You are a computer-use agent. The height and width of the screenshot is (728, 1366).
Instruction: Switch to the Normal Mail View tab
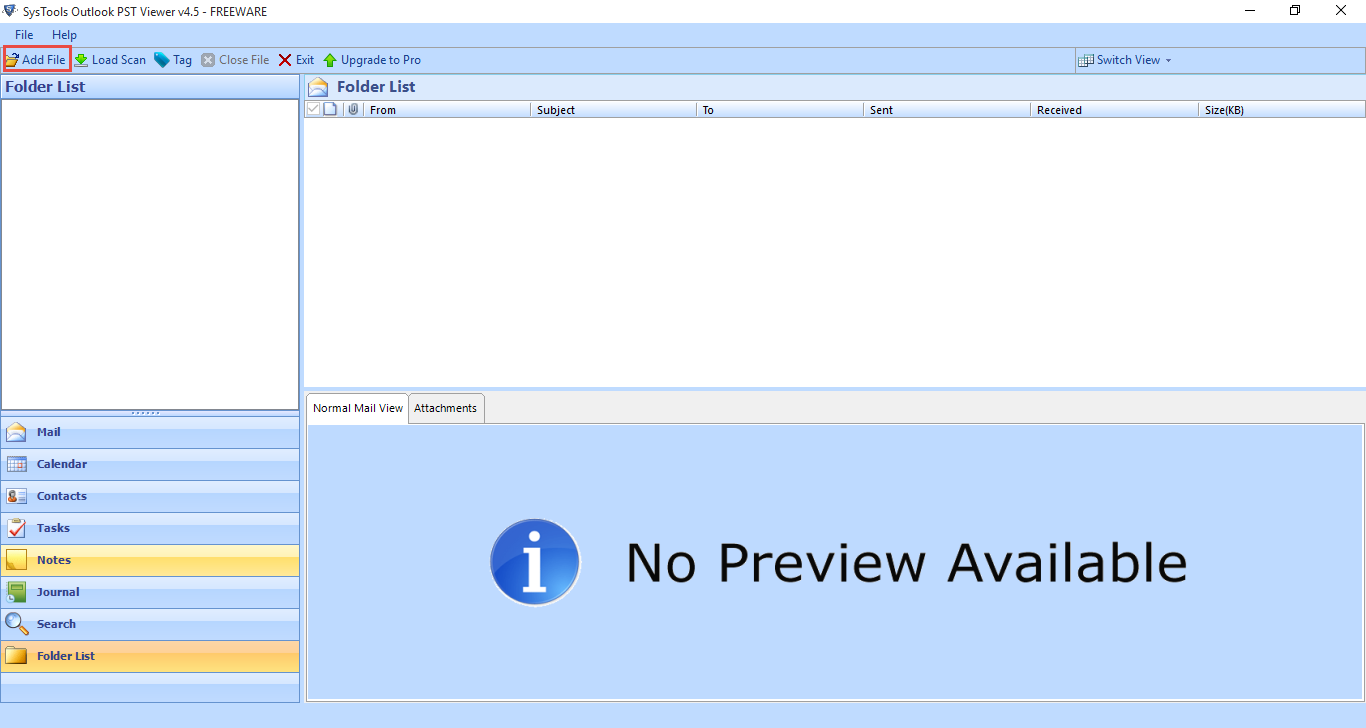(x=358, y=408)
